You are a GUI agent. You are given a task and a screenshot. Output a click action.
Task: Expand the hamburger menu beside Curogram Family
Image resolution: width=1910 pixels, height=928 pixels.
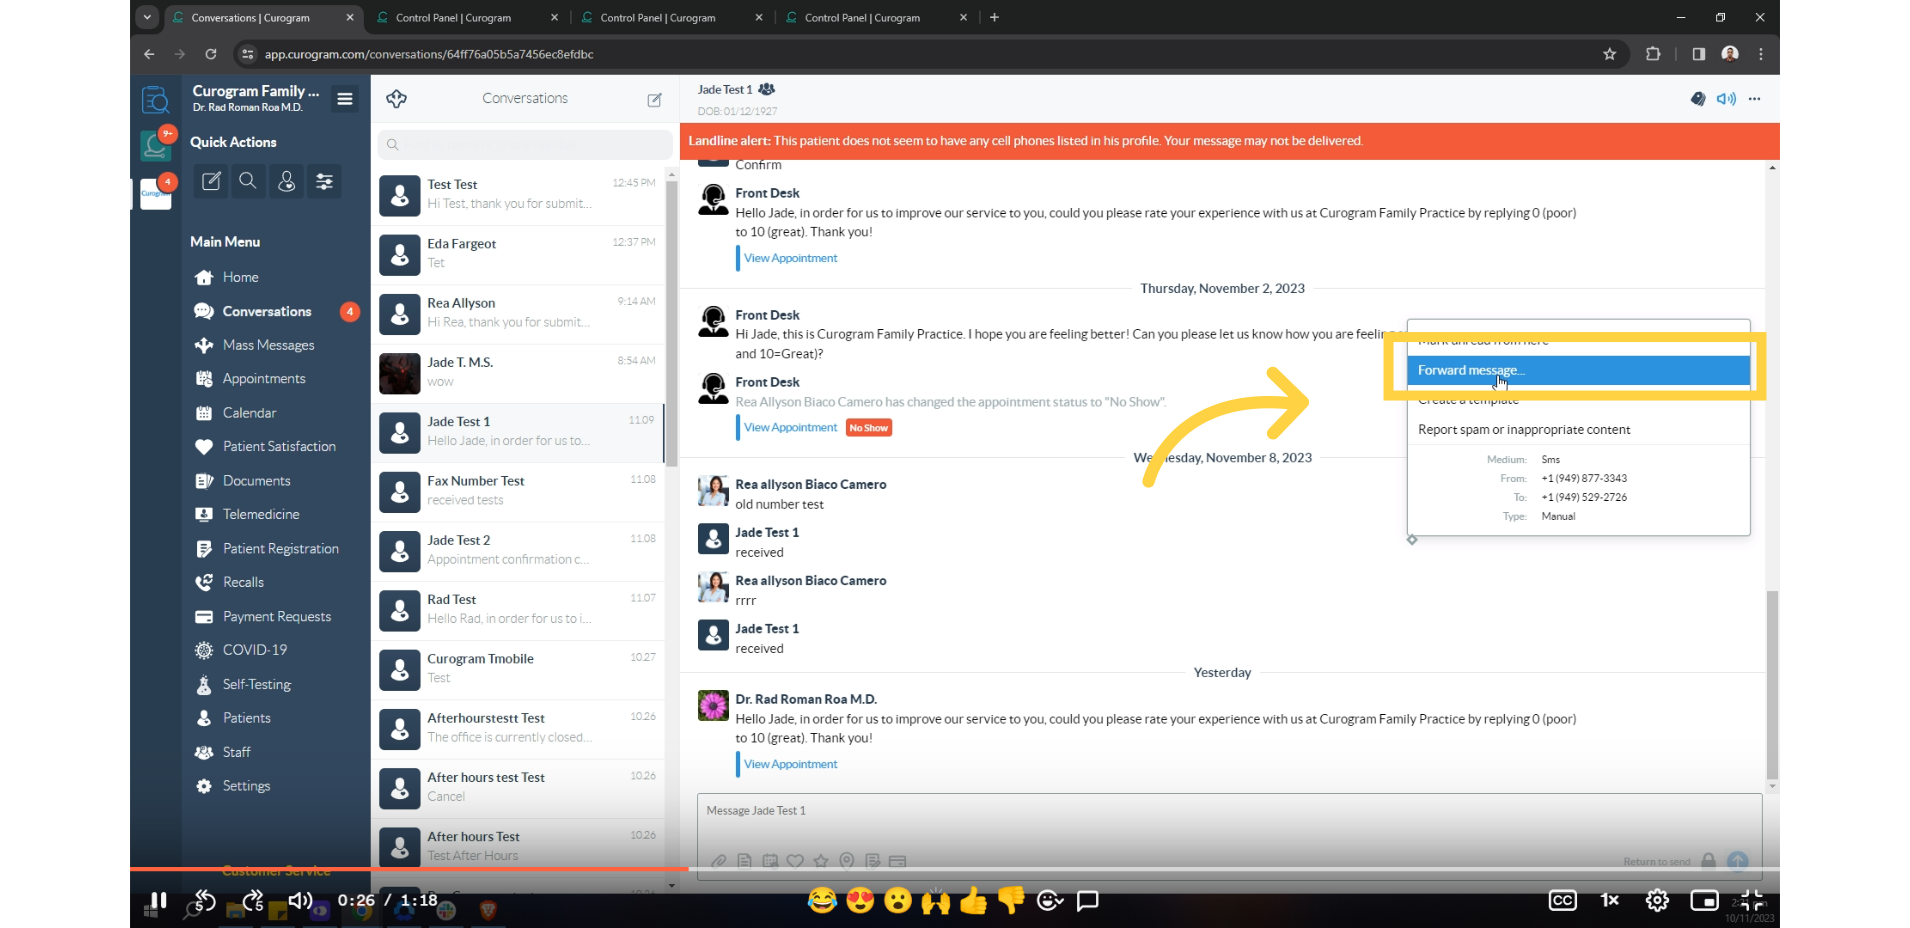(345, 99)
